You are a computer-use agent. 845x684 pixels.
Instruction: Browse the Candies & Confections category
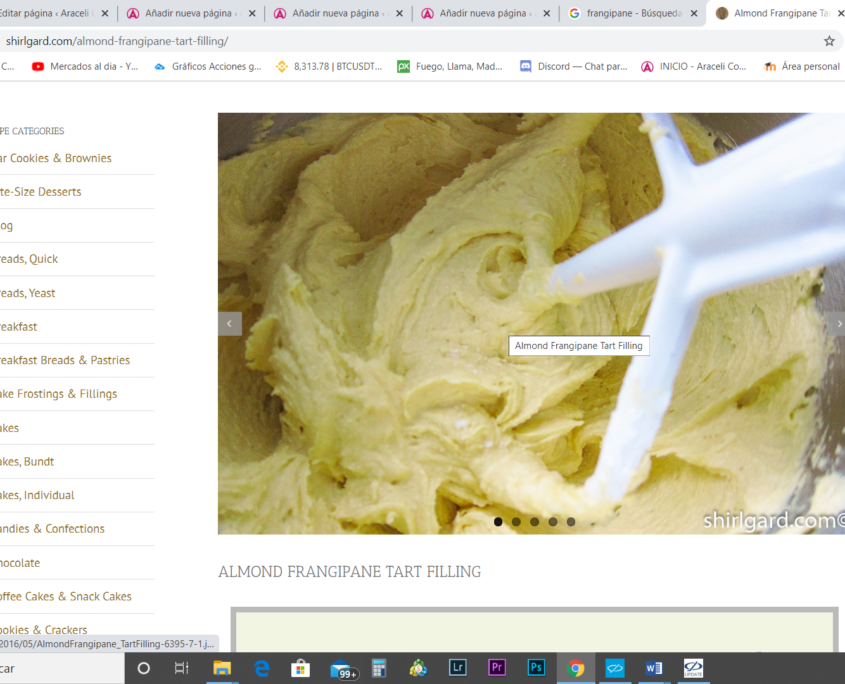[52, 529]
